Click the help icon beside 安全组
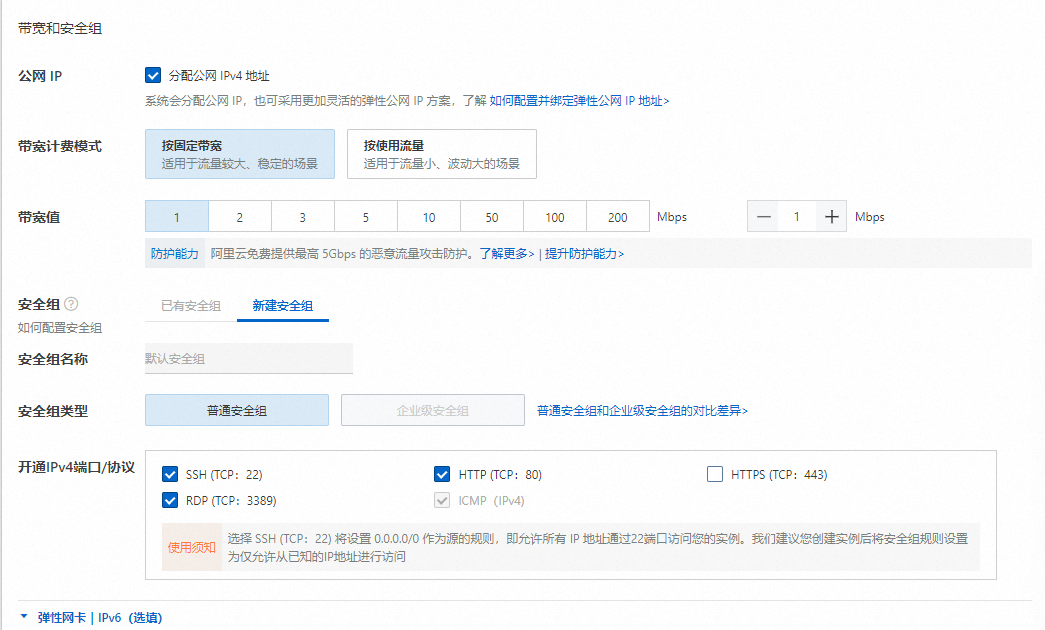Viewport: 1045px width, 630px height. tap(71, 305)
